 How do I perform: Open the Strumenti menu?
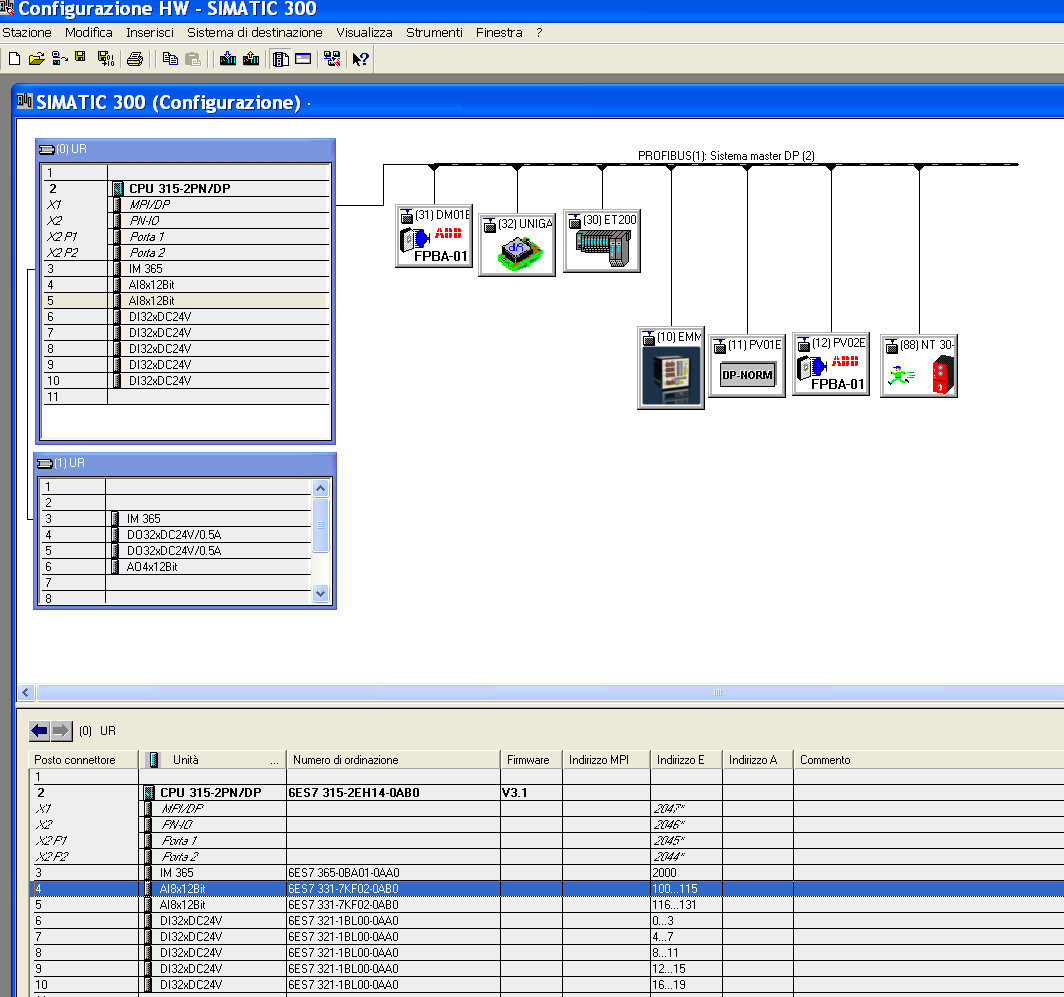[x=434, y=33]
